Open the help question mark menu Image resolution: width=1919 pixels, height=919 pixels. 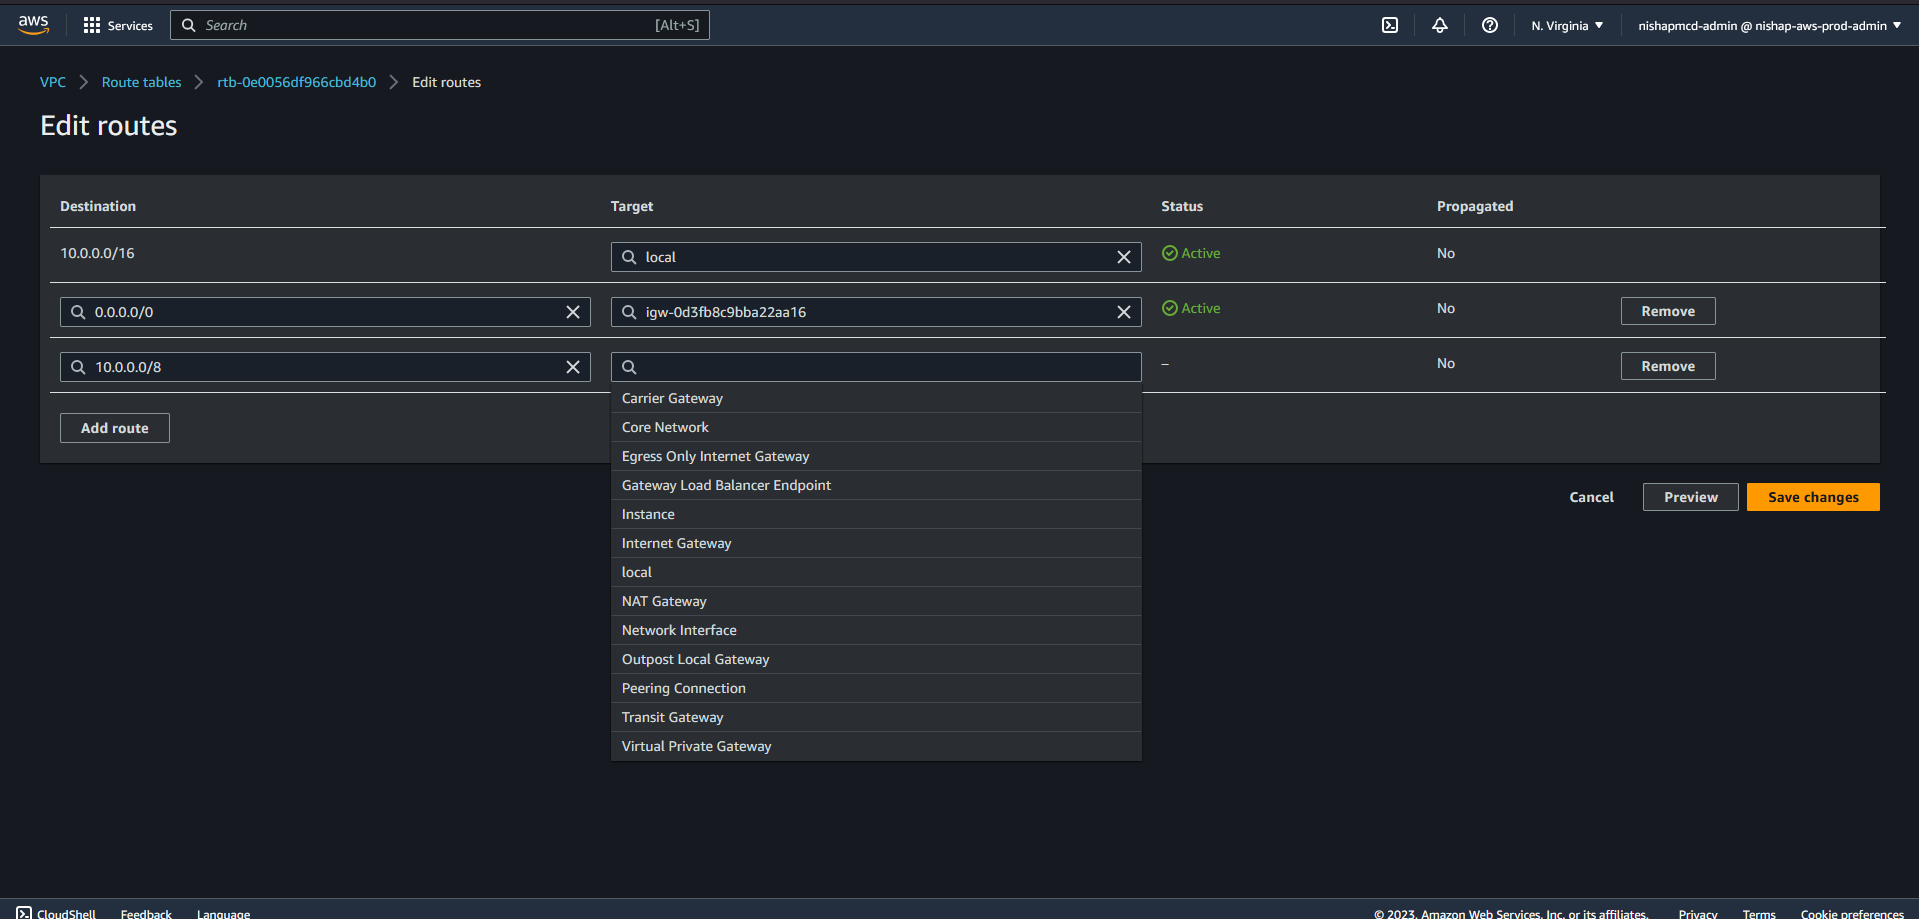1489,25
